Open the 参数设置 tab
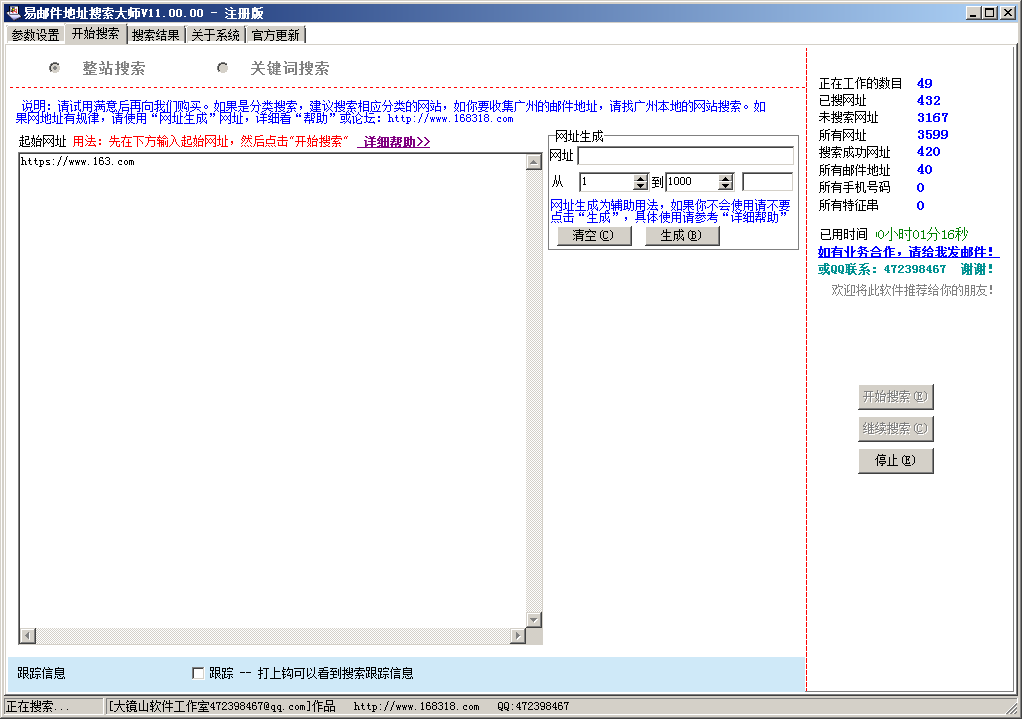This screenshot has width=1022, height=719. (35, 35)
